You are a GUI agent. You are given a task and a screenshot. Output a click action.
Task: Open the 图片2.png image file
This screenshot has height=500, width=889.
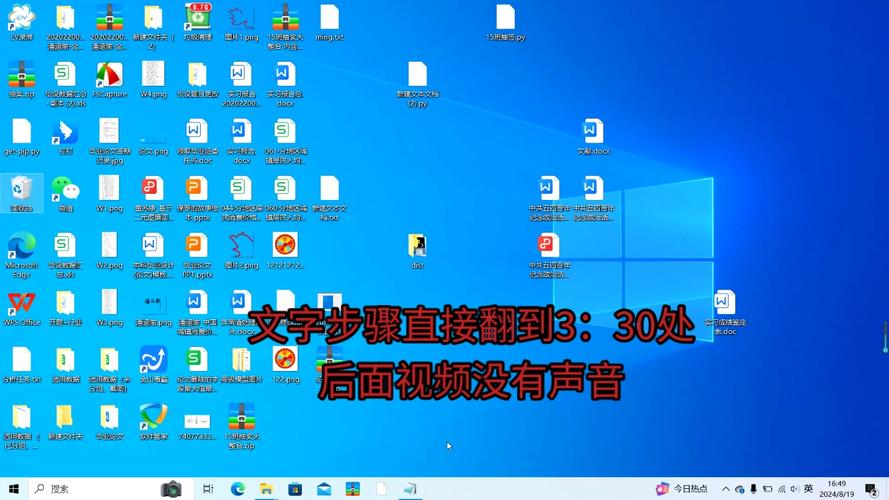click(x=242, y=251)
